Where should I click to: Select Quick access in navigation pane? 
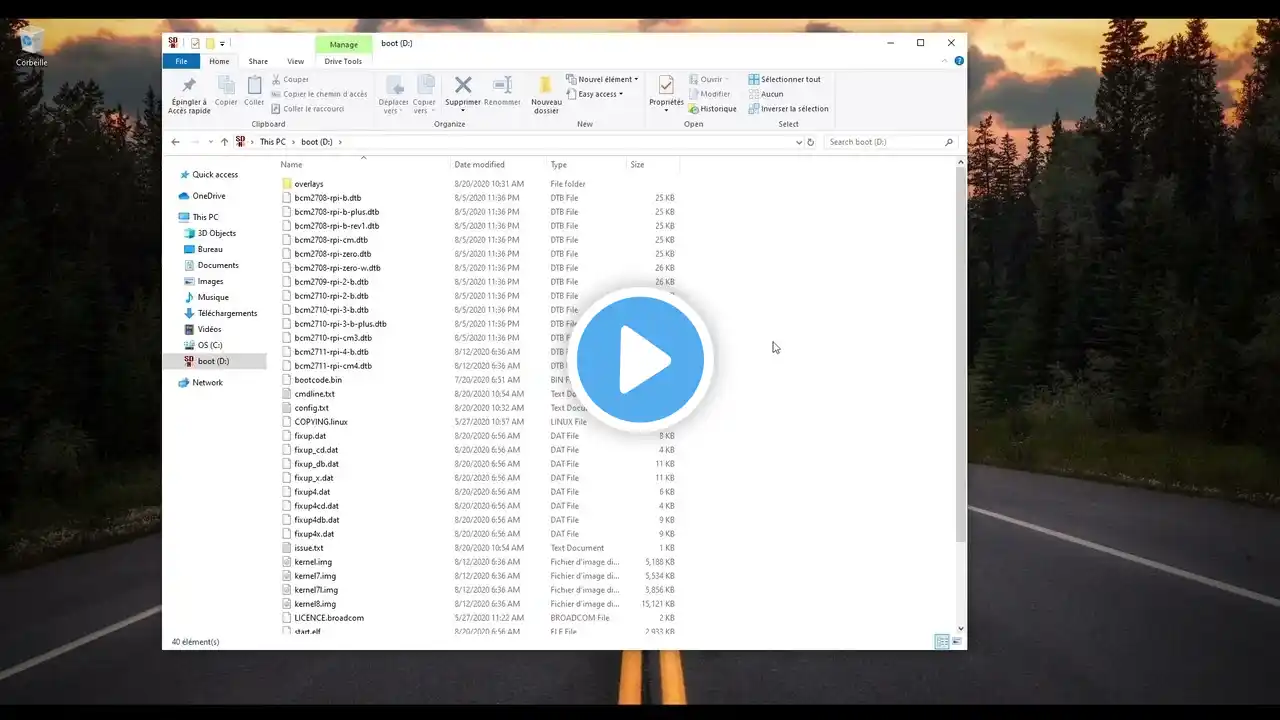click(x=215, y=175)
